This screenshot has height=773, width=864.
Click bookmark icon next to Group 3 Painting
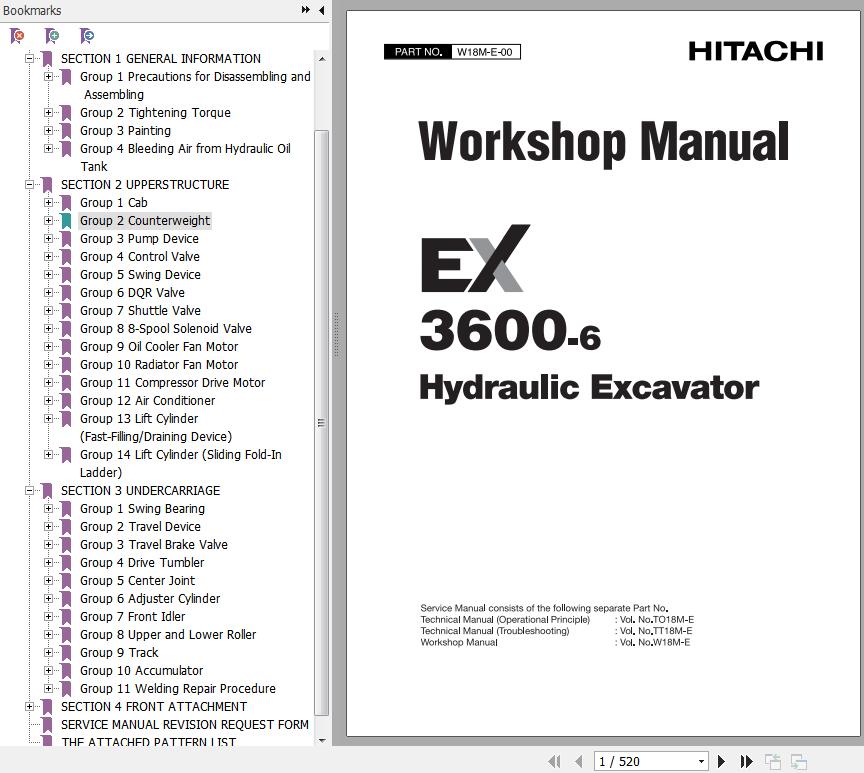pos(66,131)
